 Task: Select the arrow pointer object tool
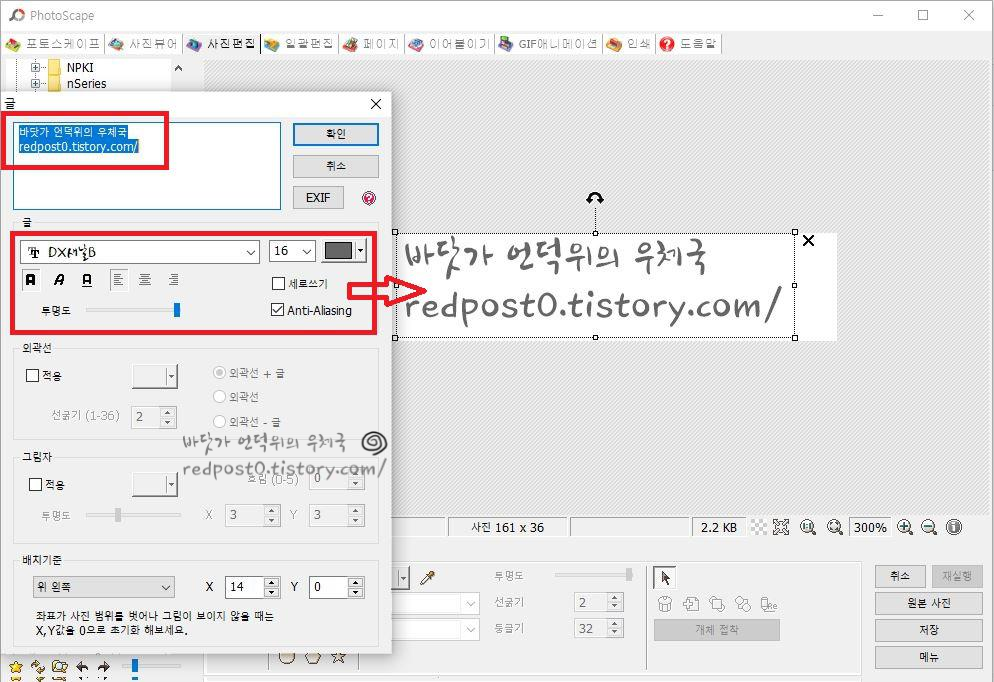664,577
